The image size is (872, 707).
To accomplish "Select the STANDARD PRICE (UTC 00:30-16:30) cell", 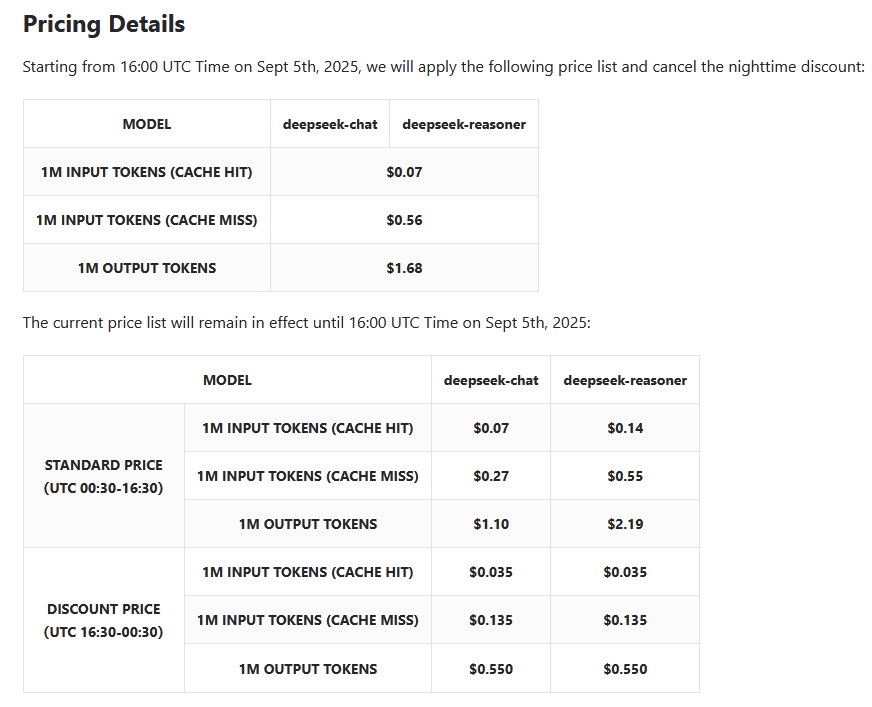I will pyautogui.click(x=104, y=476).
